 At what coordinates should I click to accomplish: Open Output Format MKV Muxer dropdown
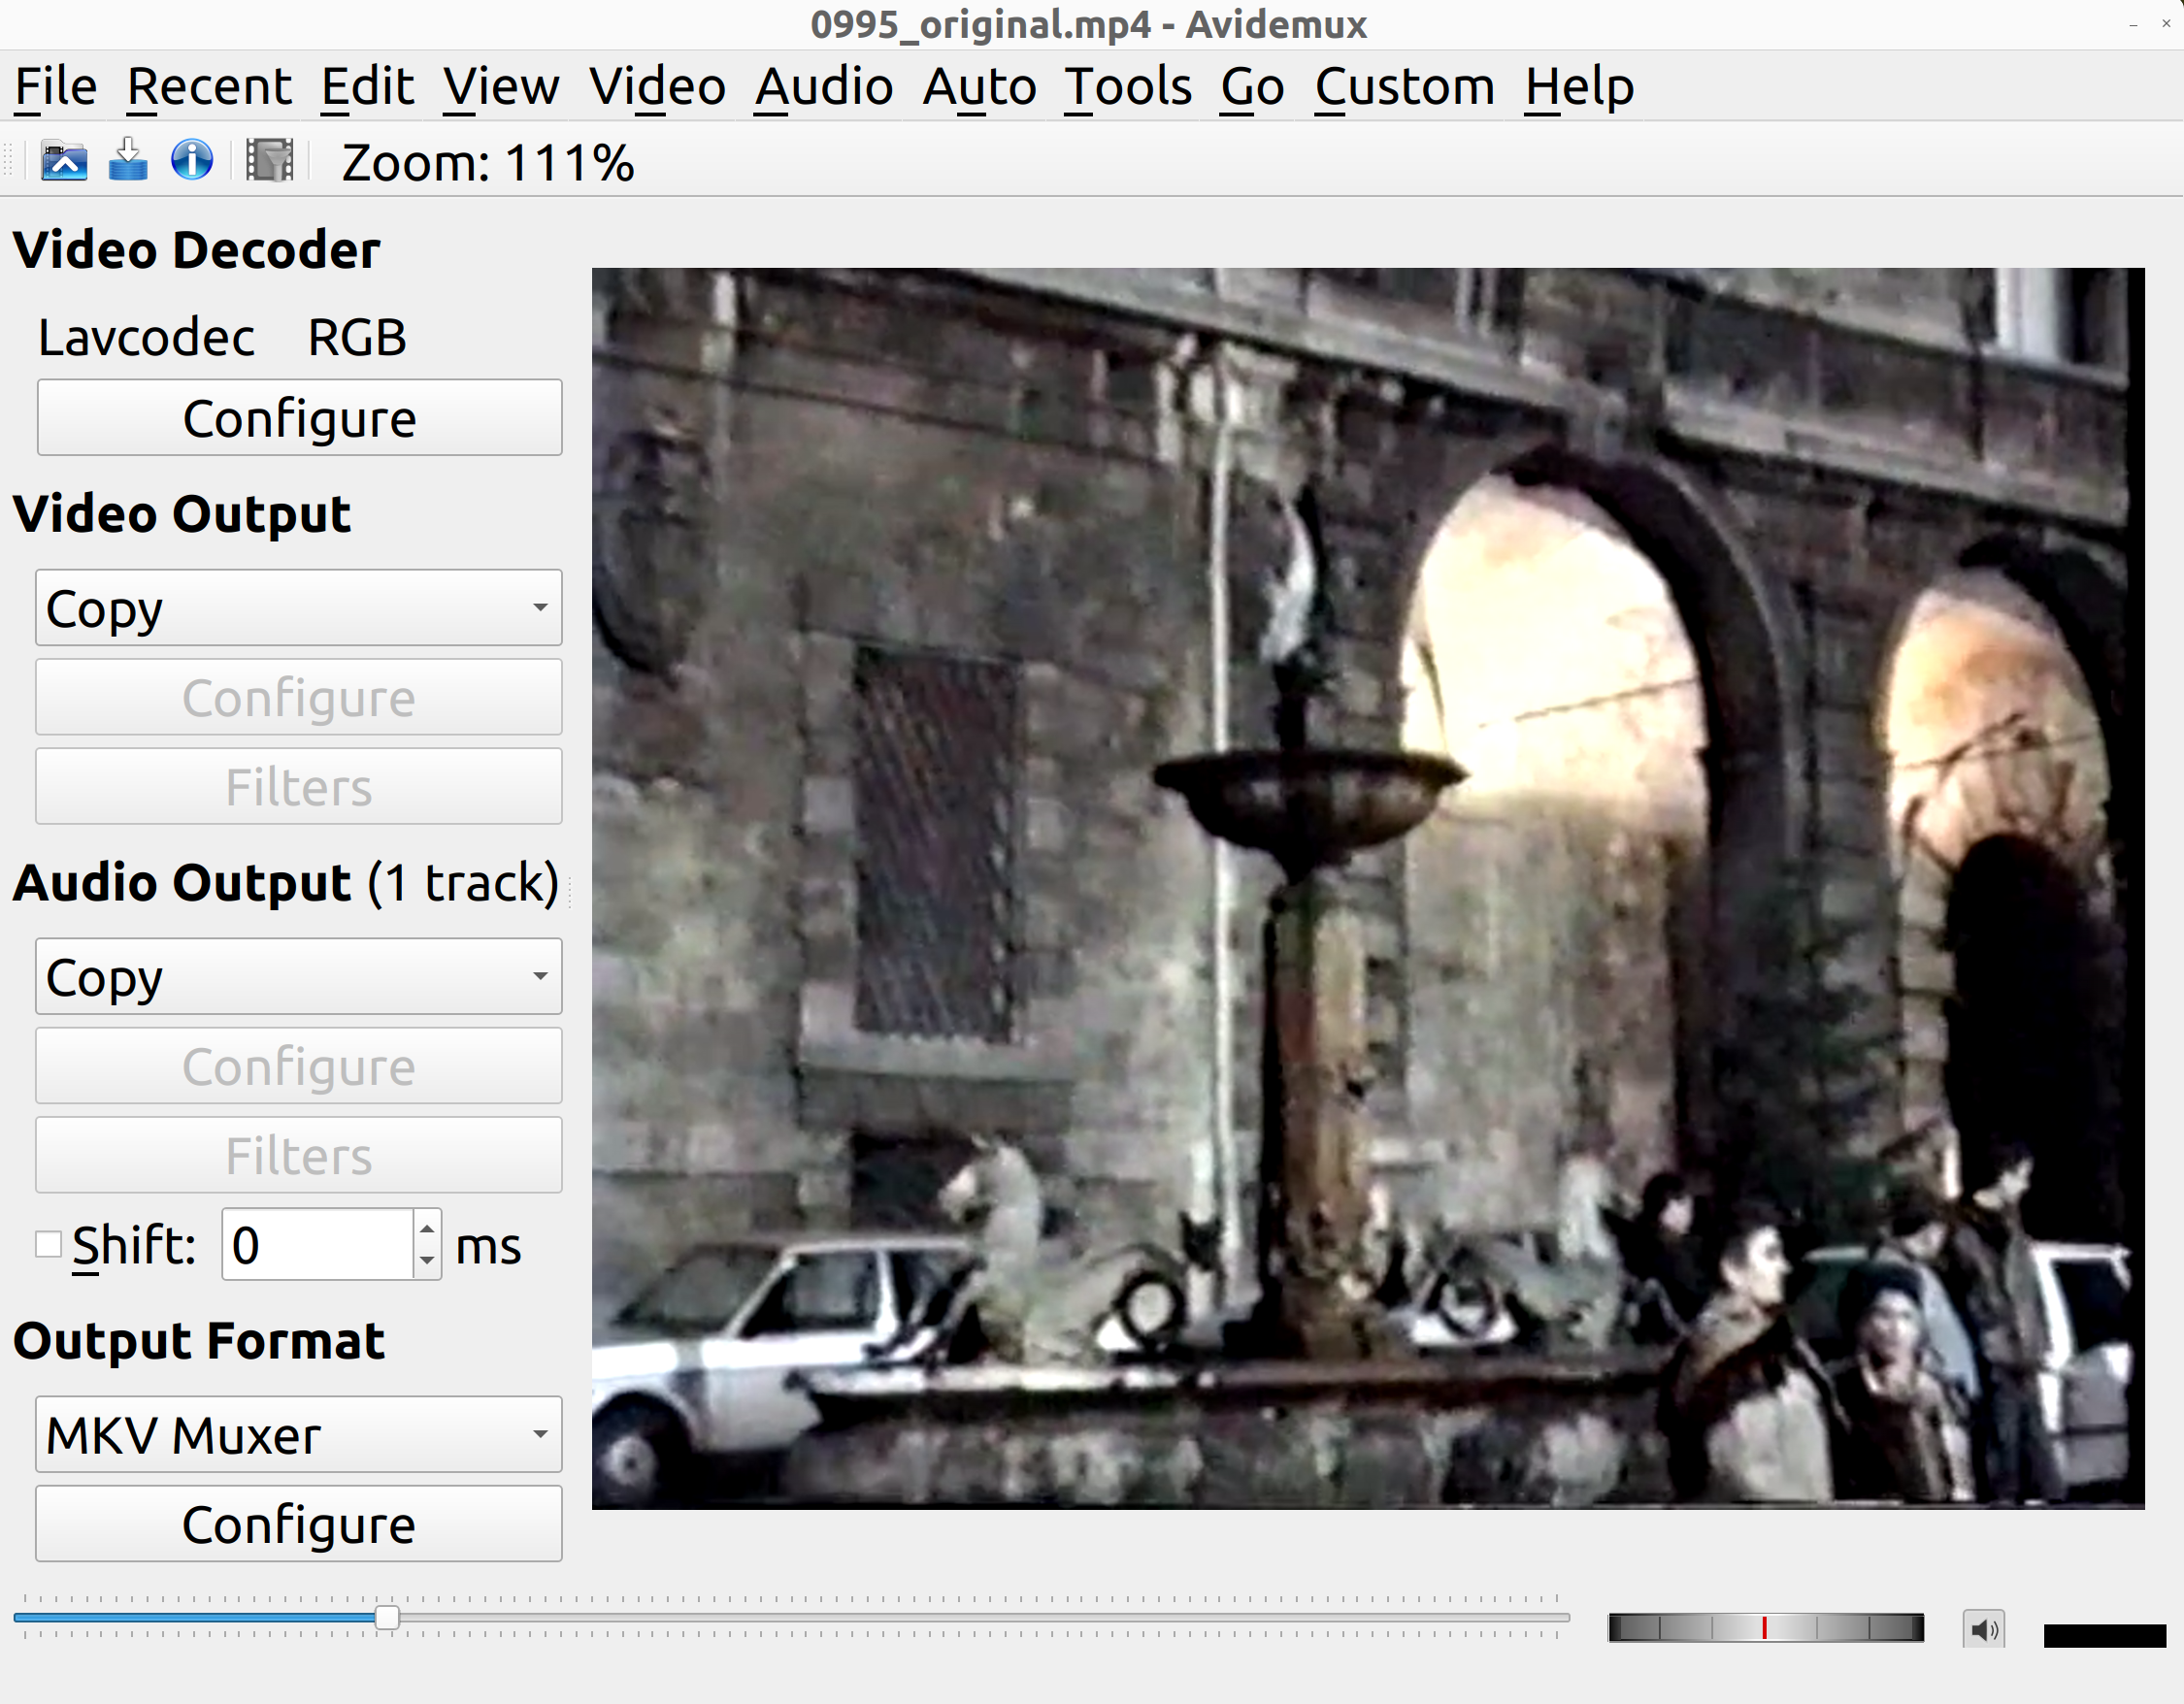299,1434
